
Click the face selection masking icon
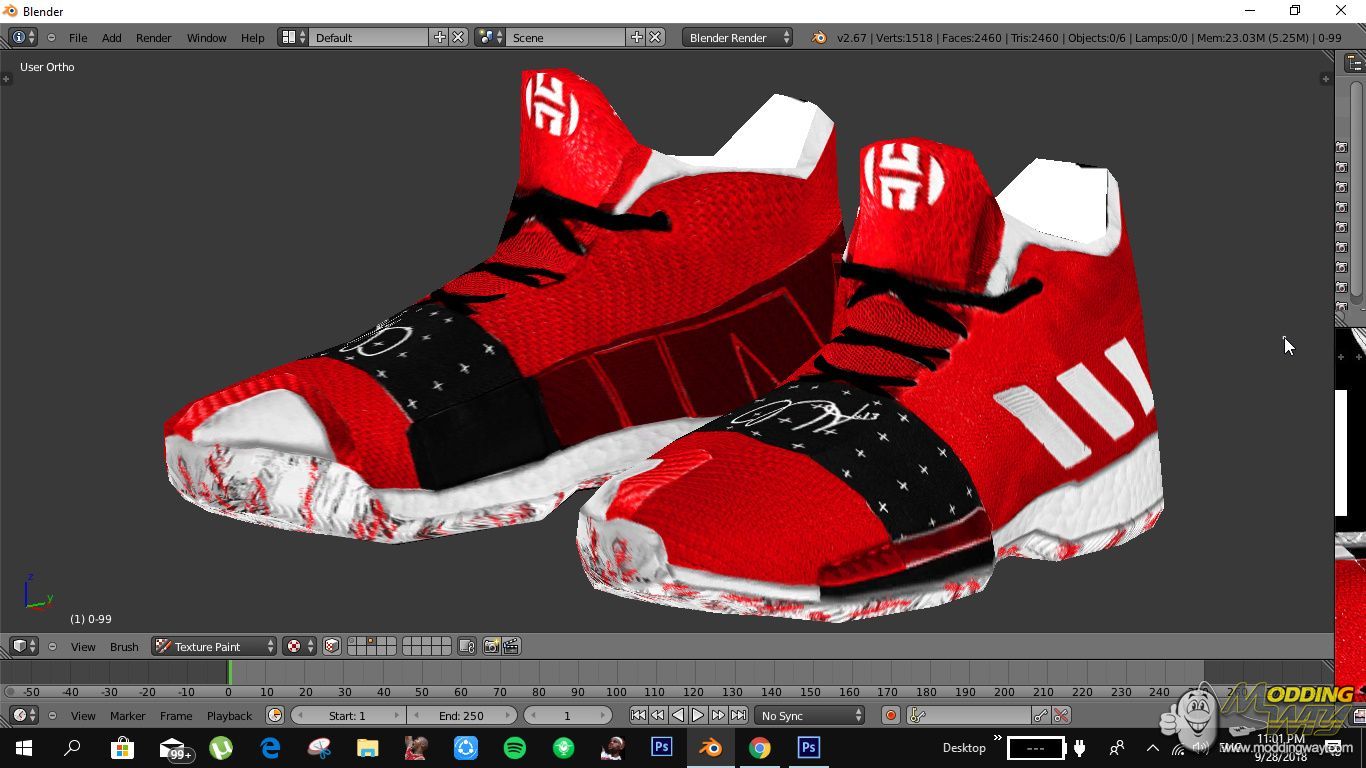tap(332, 646)
